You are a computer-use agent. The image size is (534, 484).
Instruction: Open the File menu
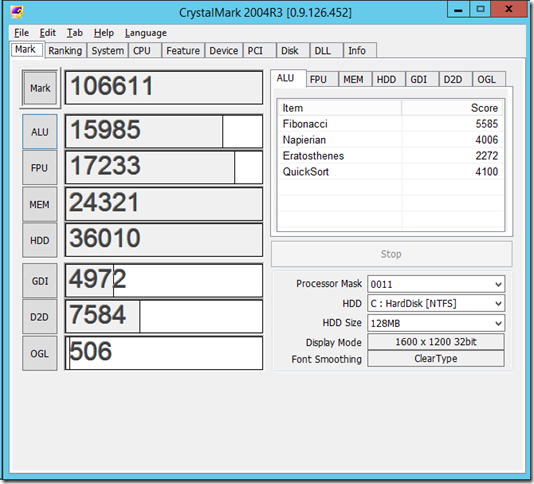pos(21,33)
